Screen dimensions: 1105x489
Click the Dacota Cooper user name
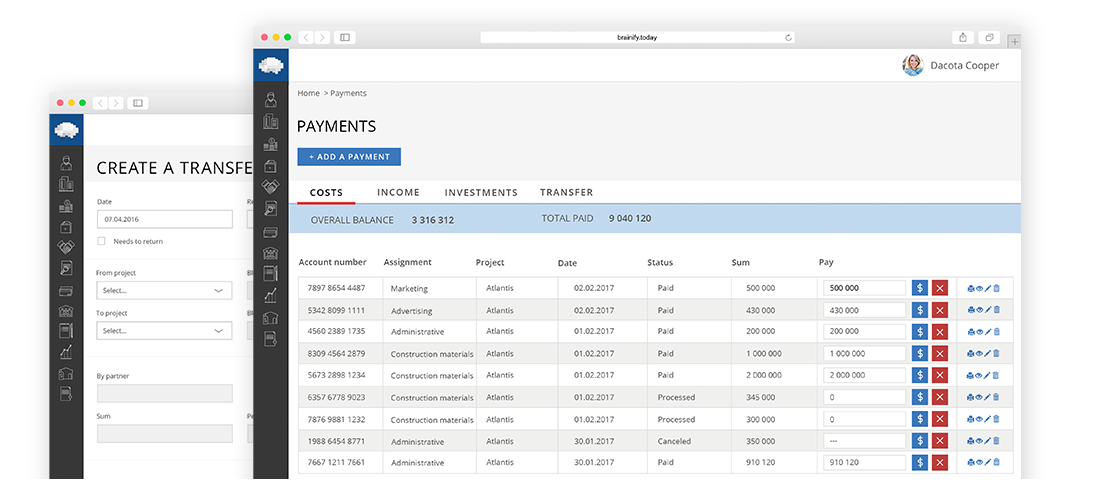(965, 66)
